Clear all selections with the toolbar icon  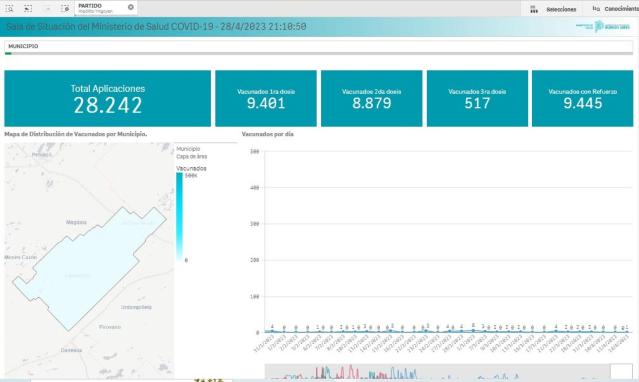click(x=65, y=8)
